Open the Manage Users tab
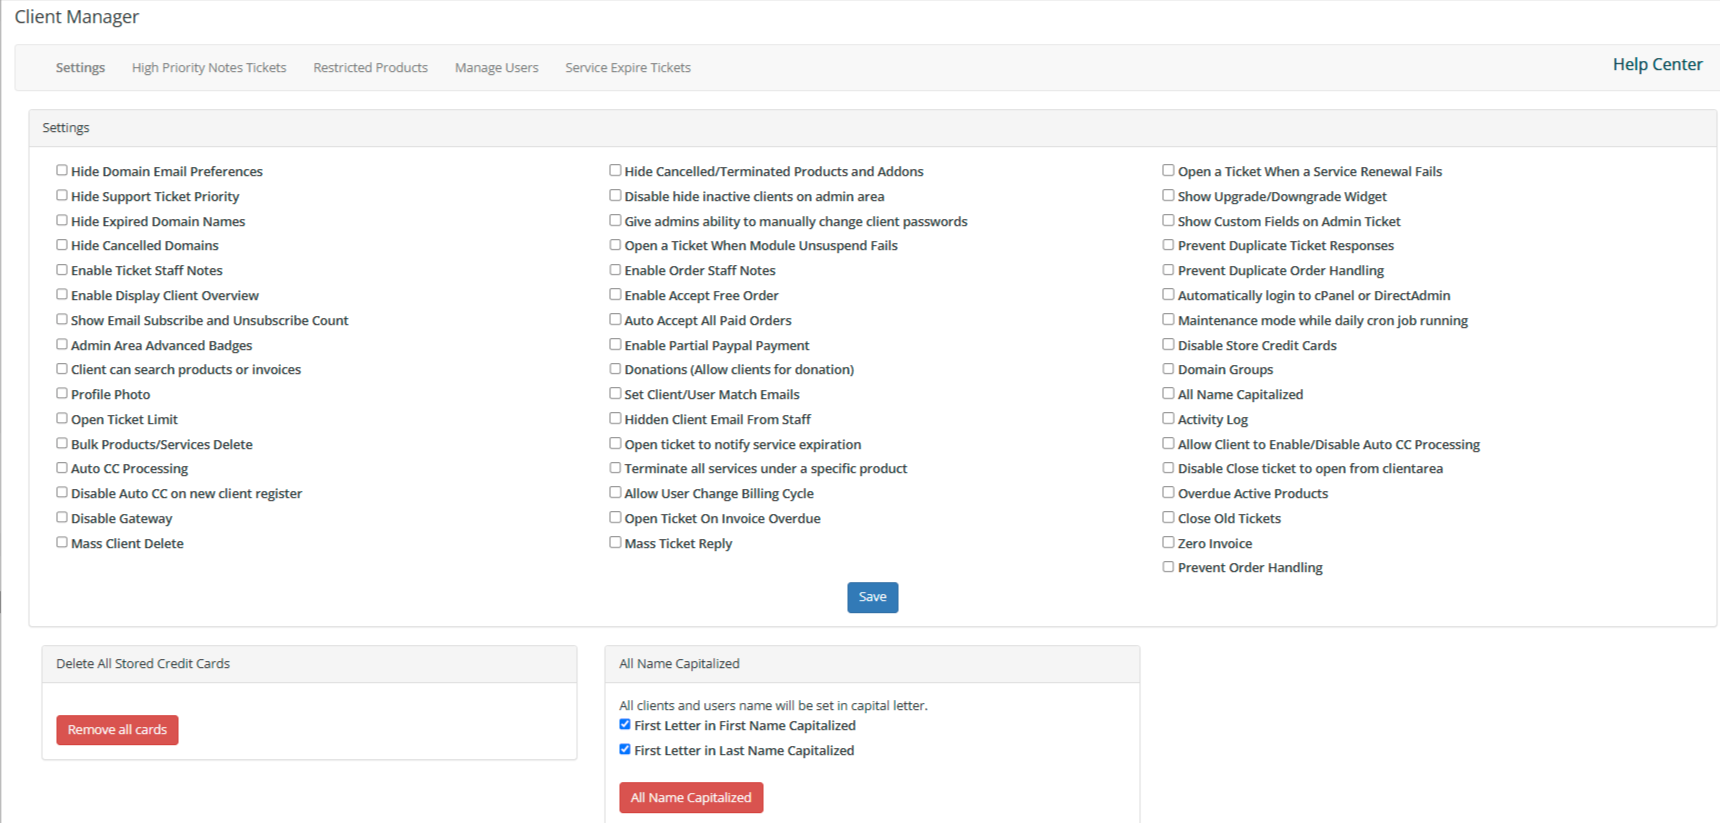Viewport: 1720px width, 823px height. 496,68
